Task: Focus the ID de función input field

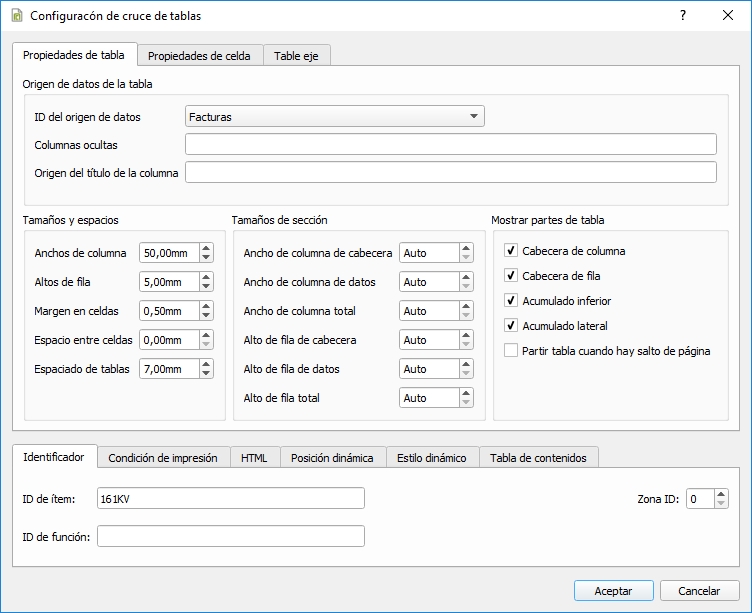Action: tap(230, 537)
